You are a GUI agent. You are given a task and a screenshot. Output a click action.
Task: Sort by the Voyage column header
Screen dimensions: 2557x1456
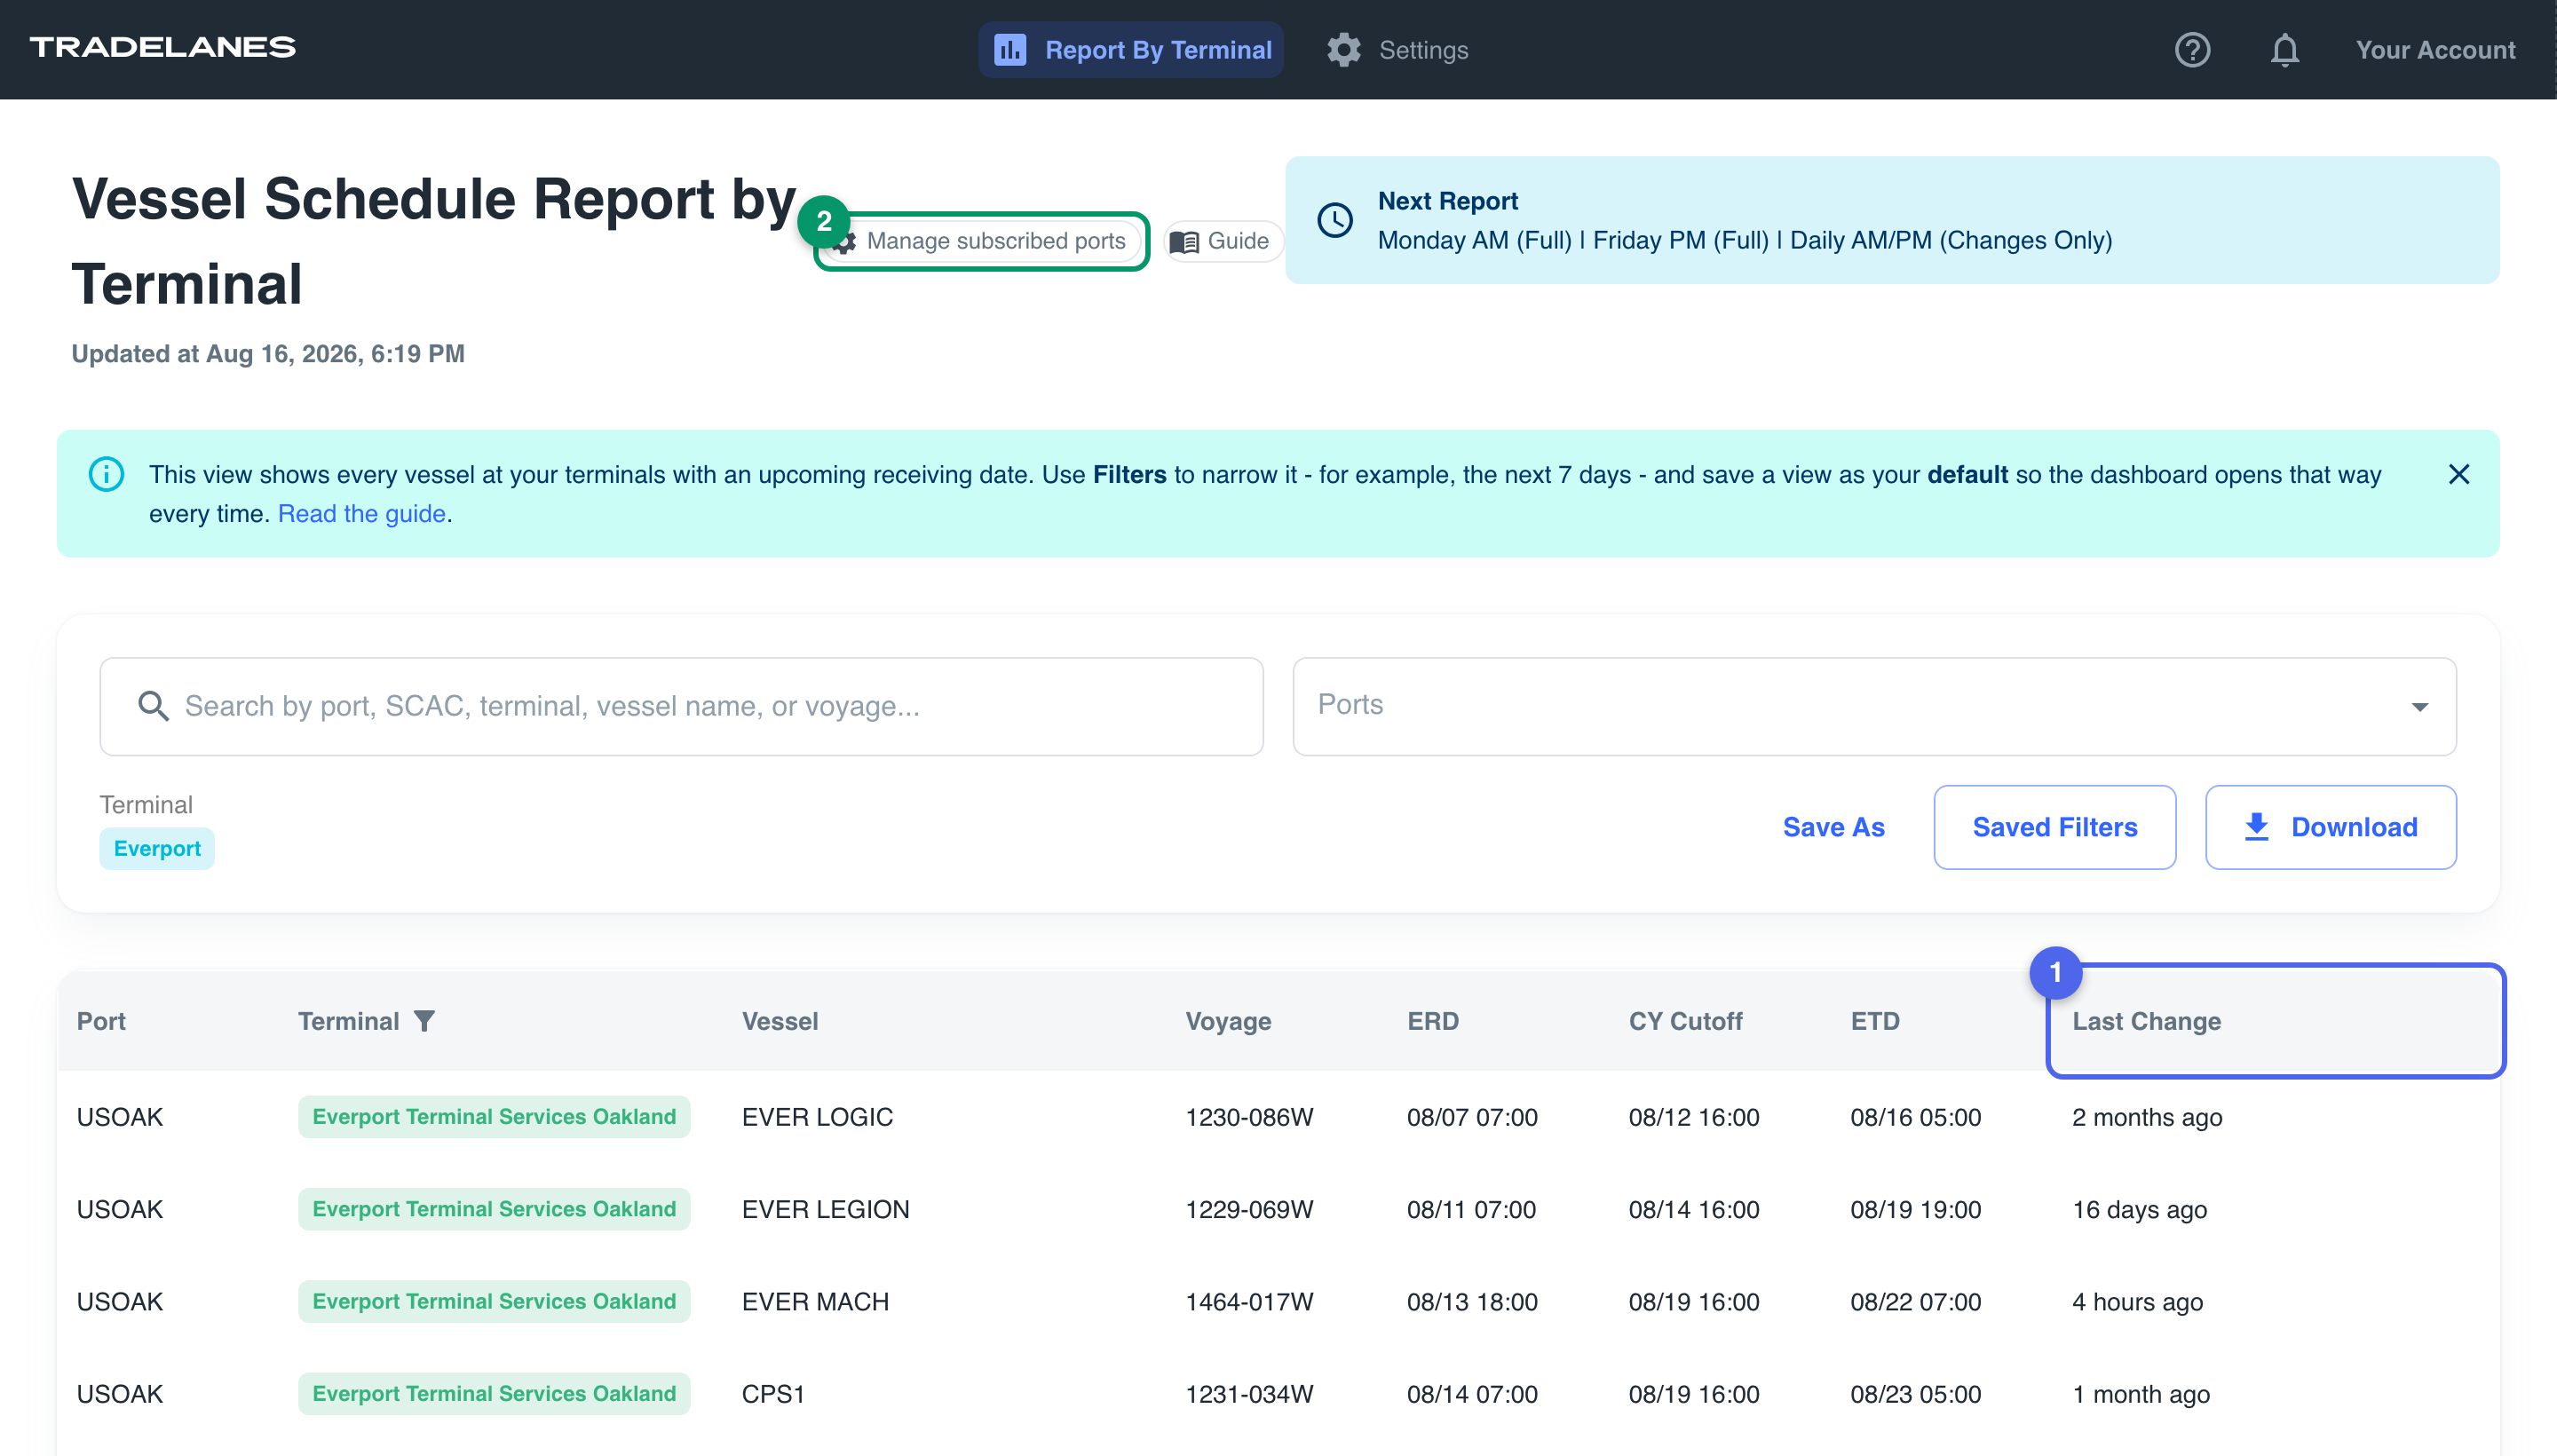1228,1021
